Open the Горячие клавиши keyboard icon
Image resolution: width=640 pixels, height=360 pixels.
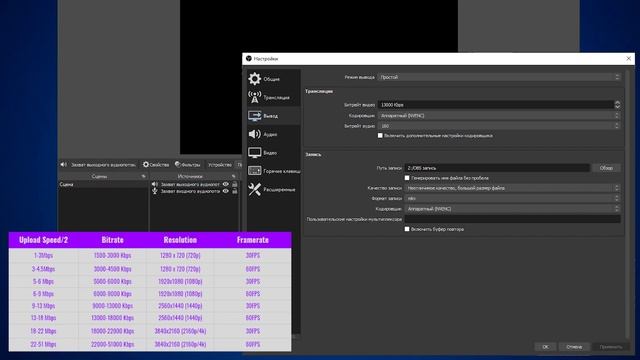(255, 171)
